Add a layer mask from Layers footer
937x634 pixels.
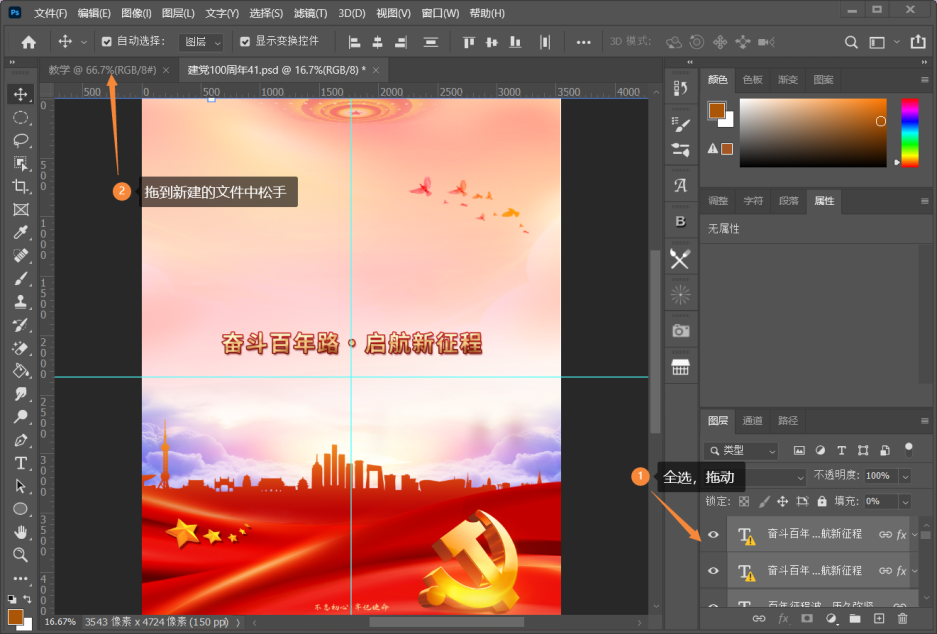tap(807, 619)
